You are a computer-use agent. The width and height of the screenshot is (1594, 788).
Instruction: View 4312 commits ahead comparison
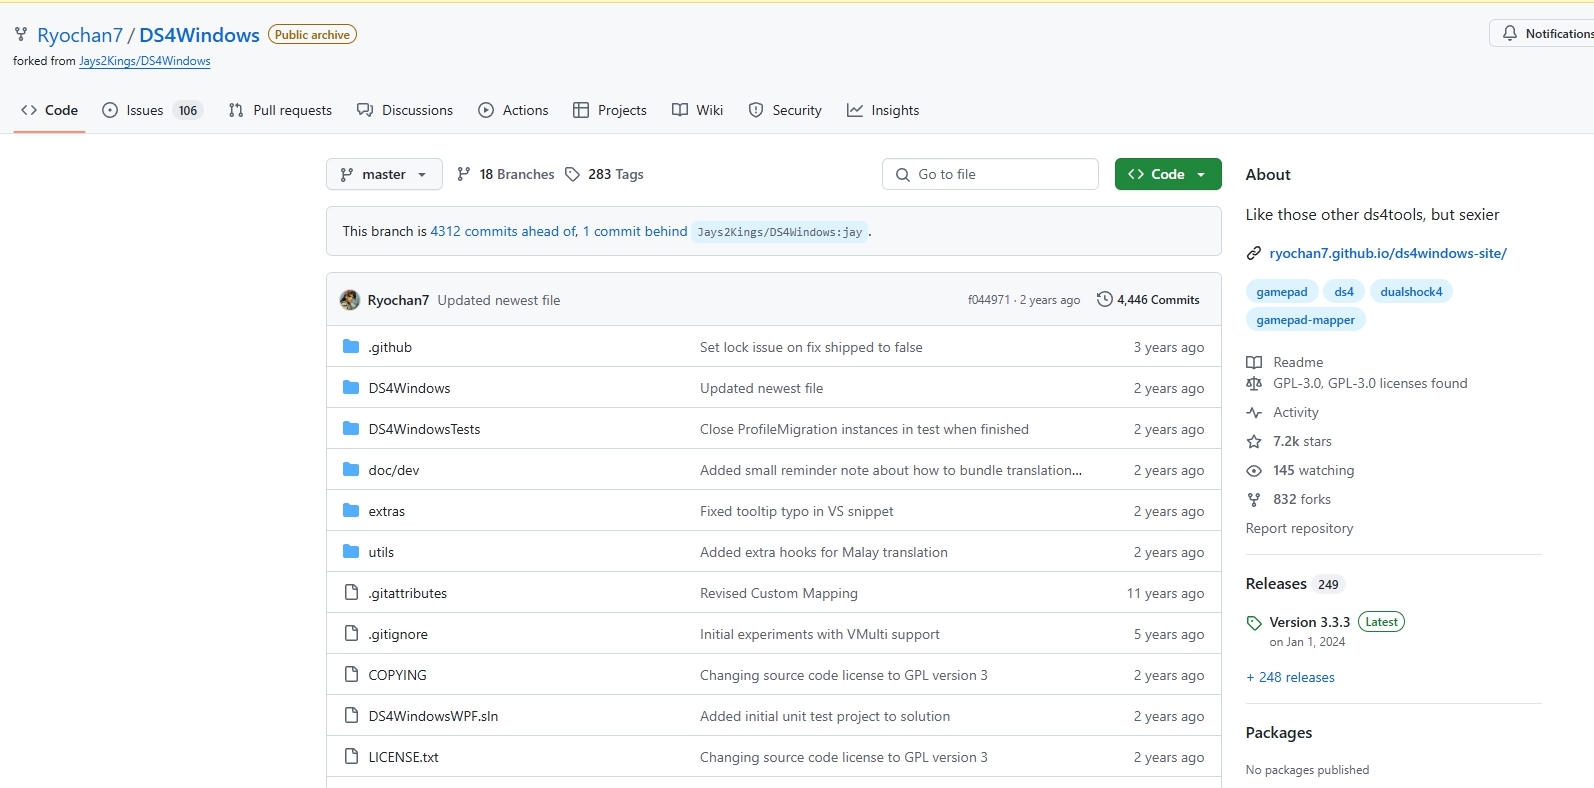(503, 231)
